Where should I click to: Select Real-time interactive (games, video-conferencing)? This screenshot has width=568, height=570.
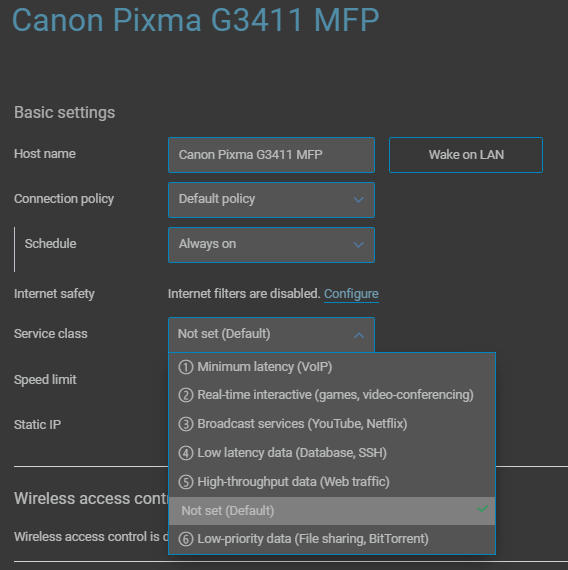click(x=332, y=395)
